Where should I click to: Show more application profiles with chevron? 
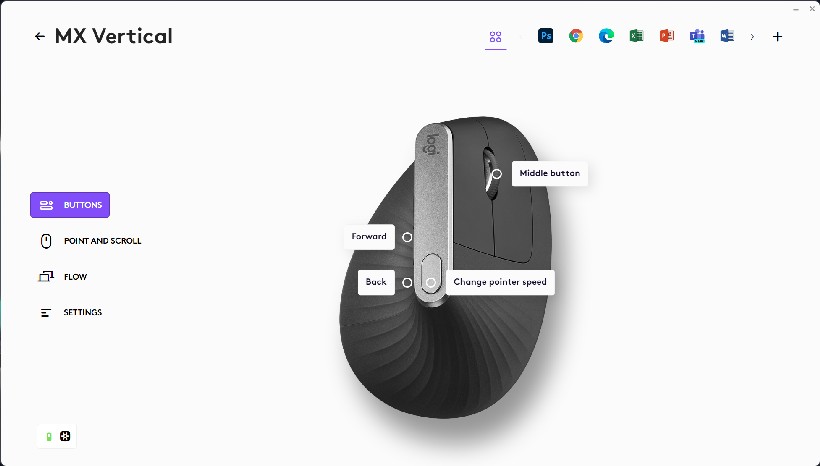tap(752, 37)
